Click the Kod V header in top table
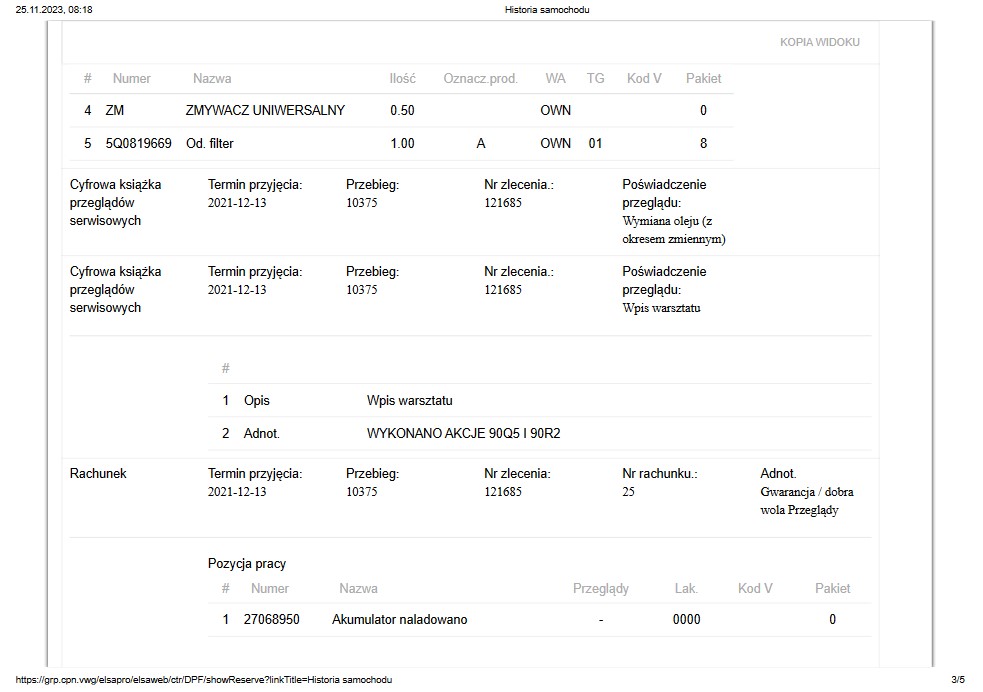Image resolution: width=983 pixels, height=692 pixels. [x=644, y=78]
